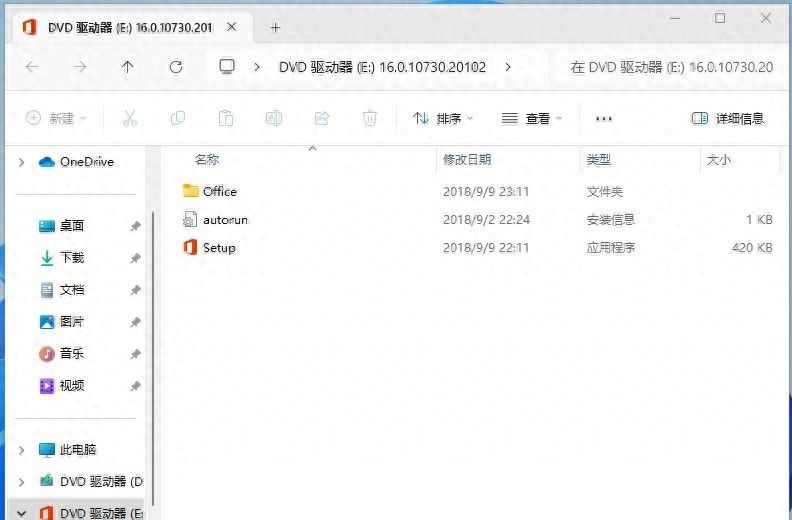Toggle the 详细信息 details pane

(727, 119)
